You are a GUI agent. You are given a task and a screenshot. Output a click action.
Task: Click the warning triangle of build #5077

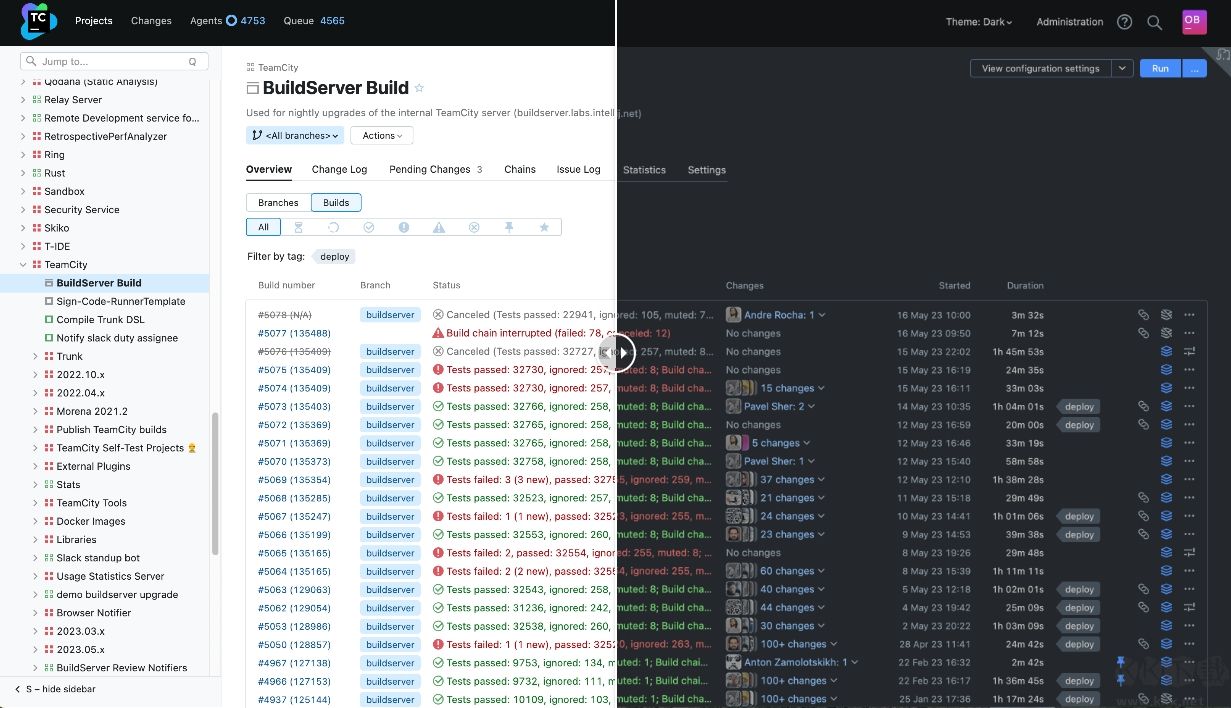click(x=438, y=333)
